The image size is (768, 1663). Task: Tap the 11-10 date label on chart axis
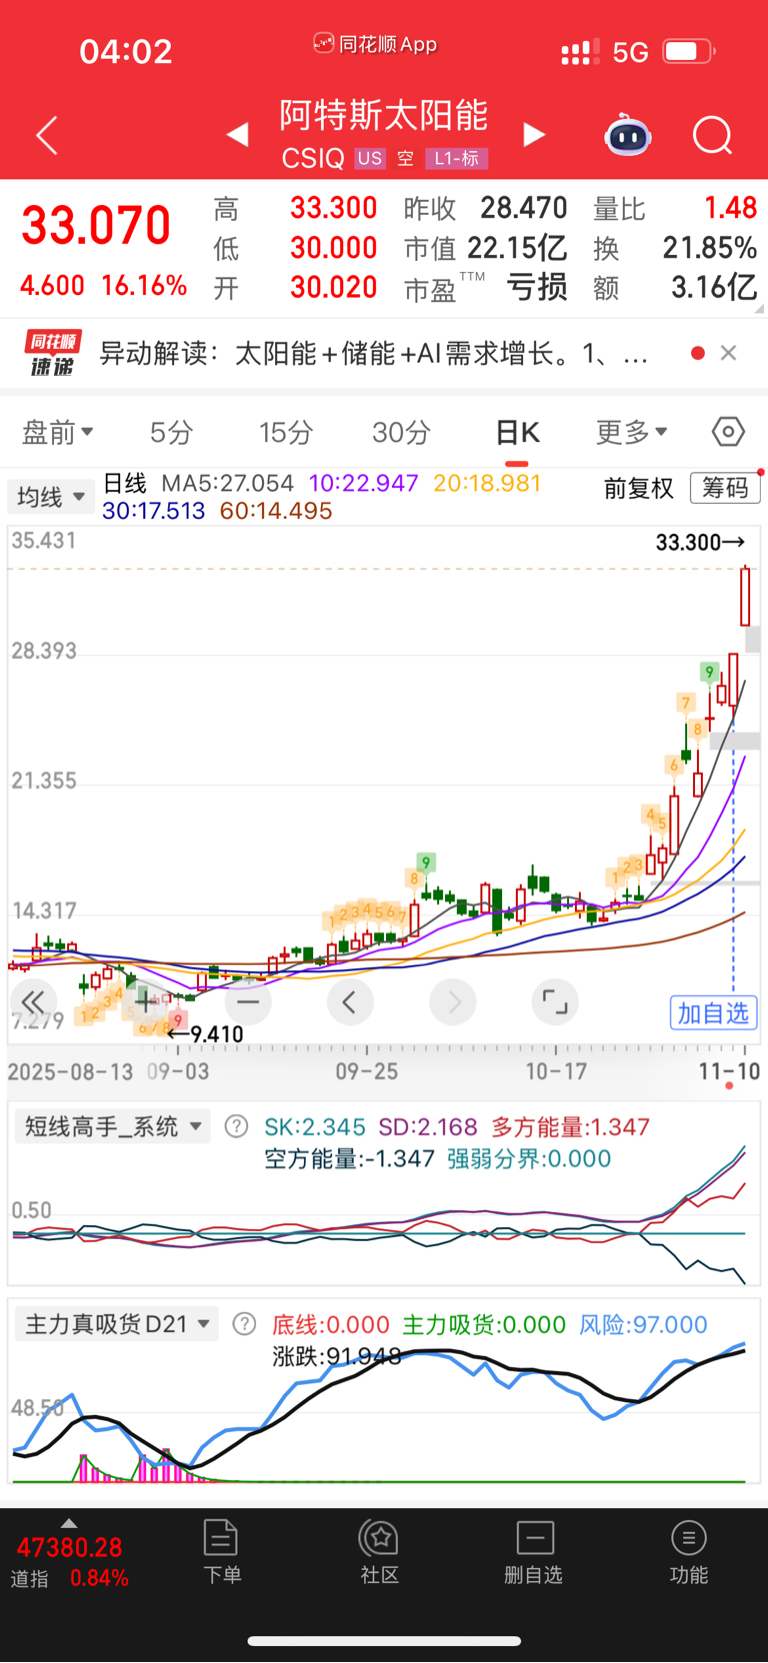(729, 1071)
